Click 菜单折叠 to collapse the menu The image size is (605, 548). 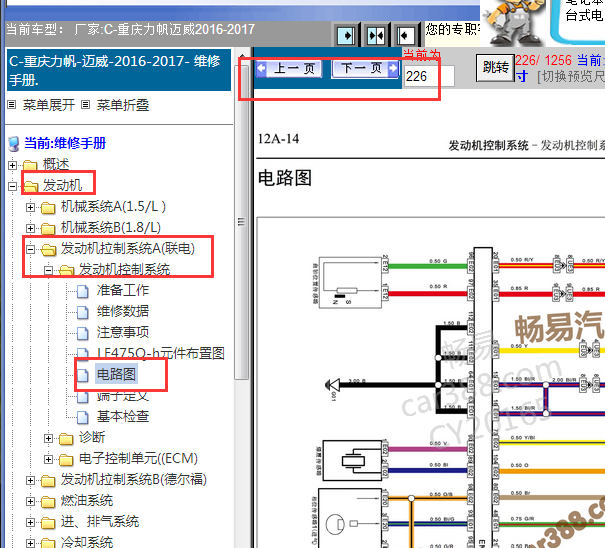pyautogui.click(x=123, y=105)
